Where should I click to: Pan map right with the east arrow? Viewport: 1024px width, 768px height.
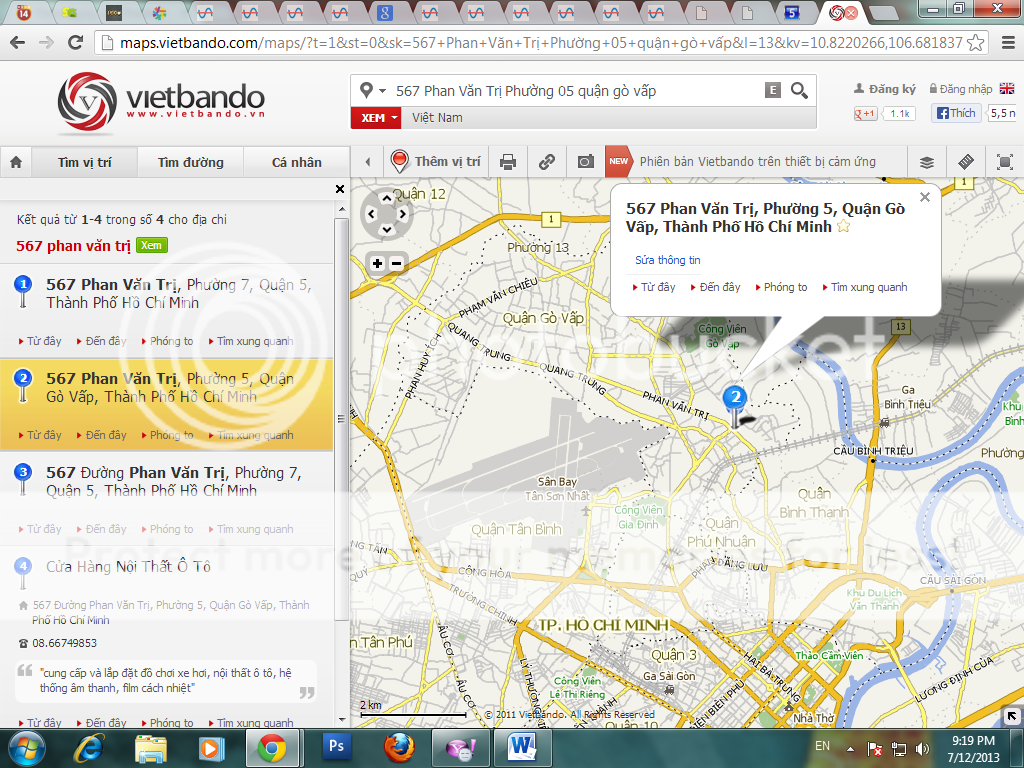tap(402, 214)
